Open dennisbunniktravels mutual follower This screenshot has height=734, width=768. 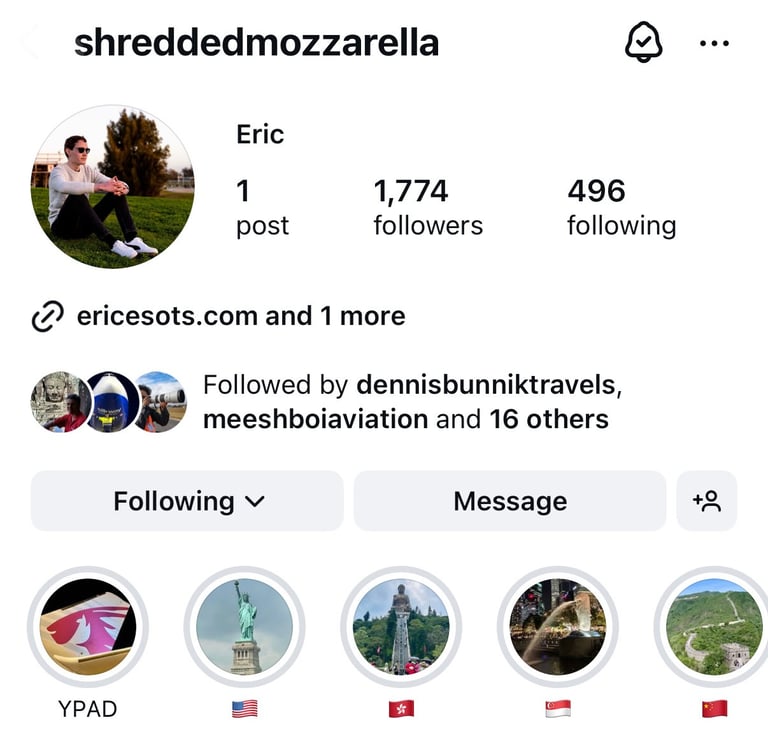coord(486,385)
